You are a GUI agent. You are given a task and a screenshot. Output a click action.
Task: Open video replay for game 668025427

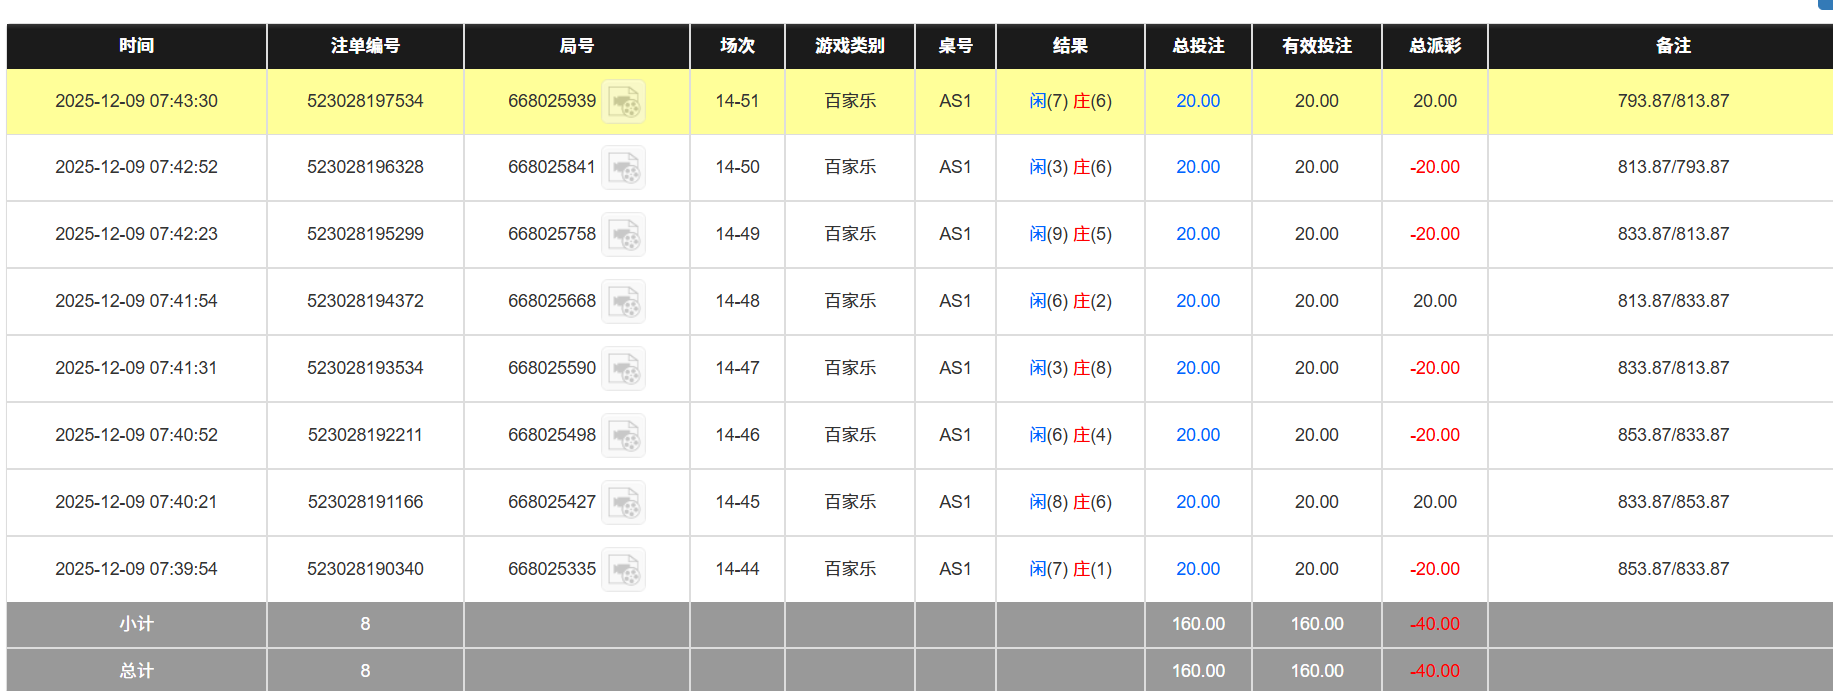624,502
